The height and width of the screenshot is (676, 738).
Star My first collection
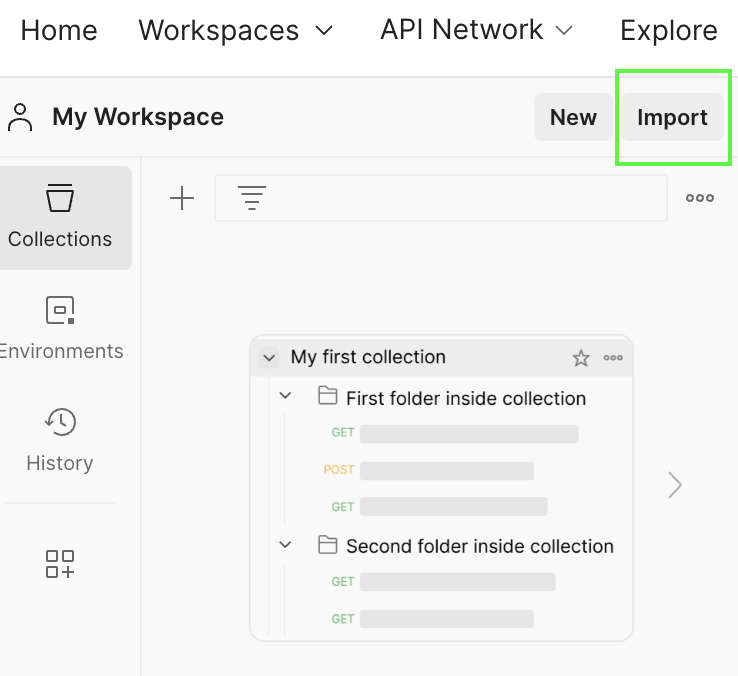(x=581, y=358)
